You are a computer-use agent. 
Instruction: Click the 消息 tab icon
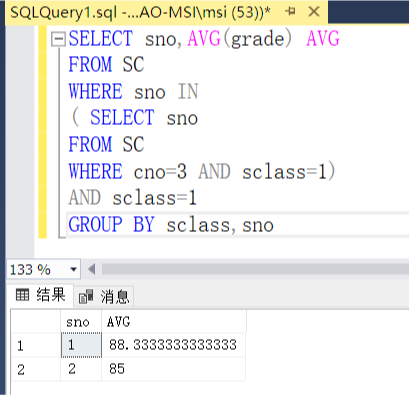[86, 296]
